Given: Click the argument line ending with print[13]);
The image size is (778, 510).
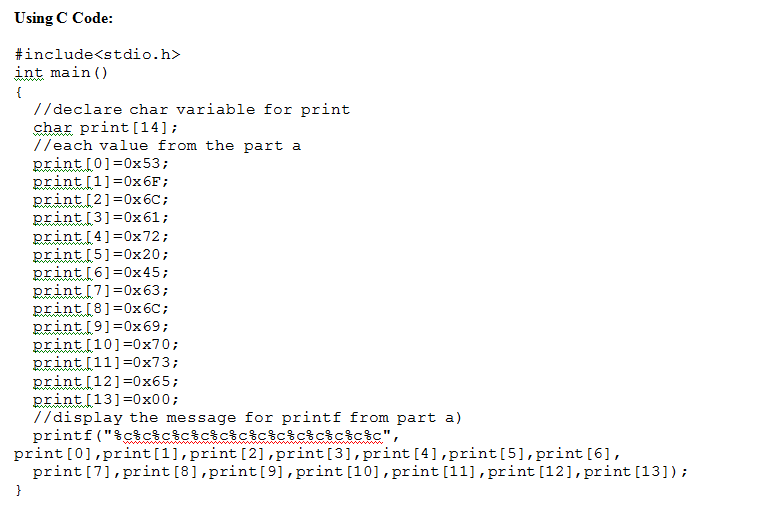Looking at the screenshot, I should pyautogui.click(x=360, y=472).
